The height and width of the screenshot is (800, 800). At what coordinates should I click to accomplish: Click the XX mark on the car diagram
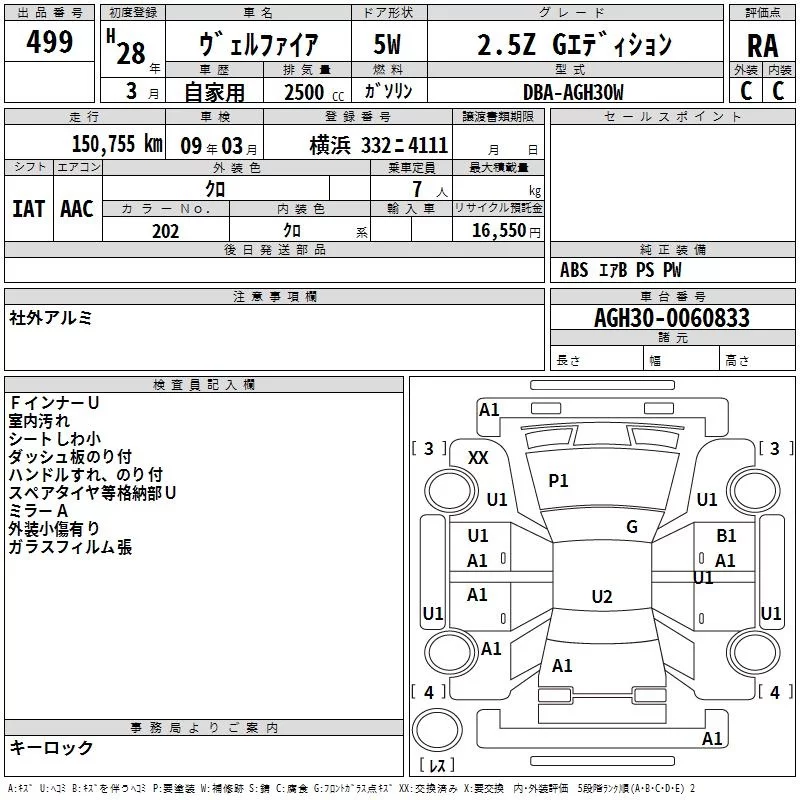click(479, 457)
